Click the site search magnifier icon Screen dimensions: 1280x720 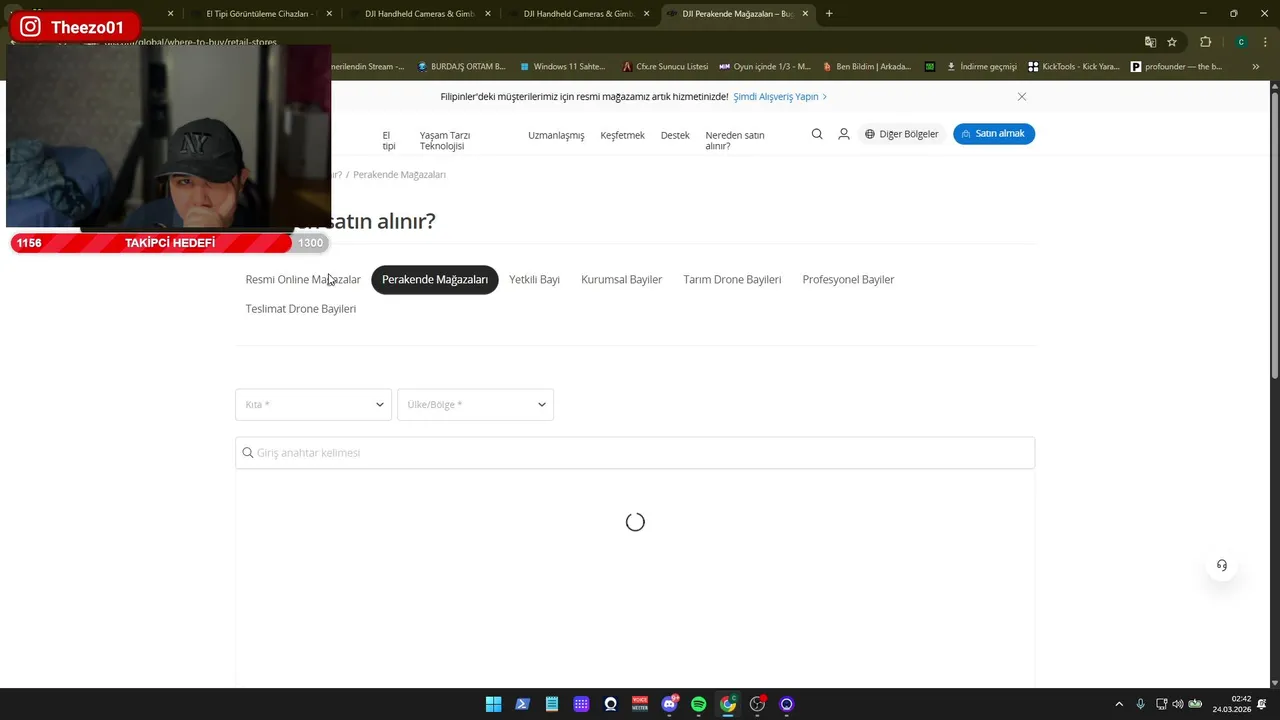[817, 134]
